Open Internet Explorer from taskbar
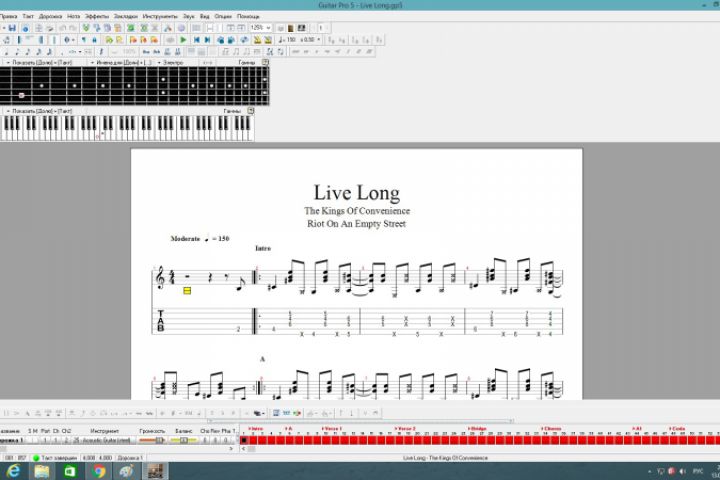This screenshot has width=720, height=480. [x=13, y=471]
